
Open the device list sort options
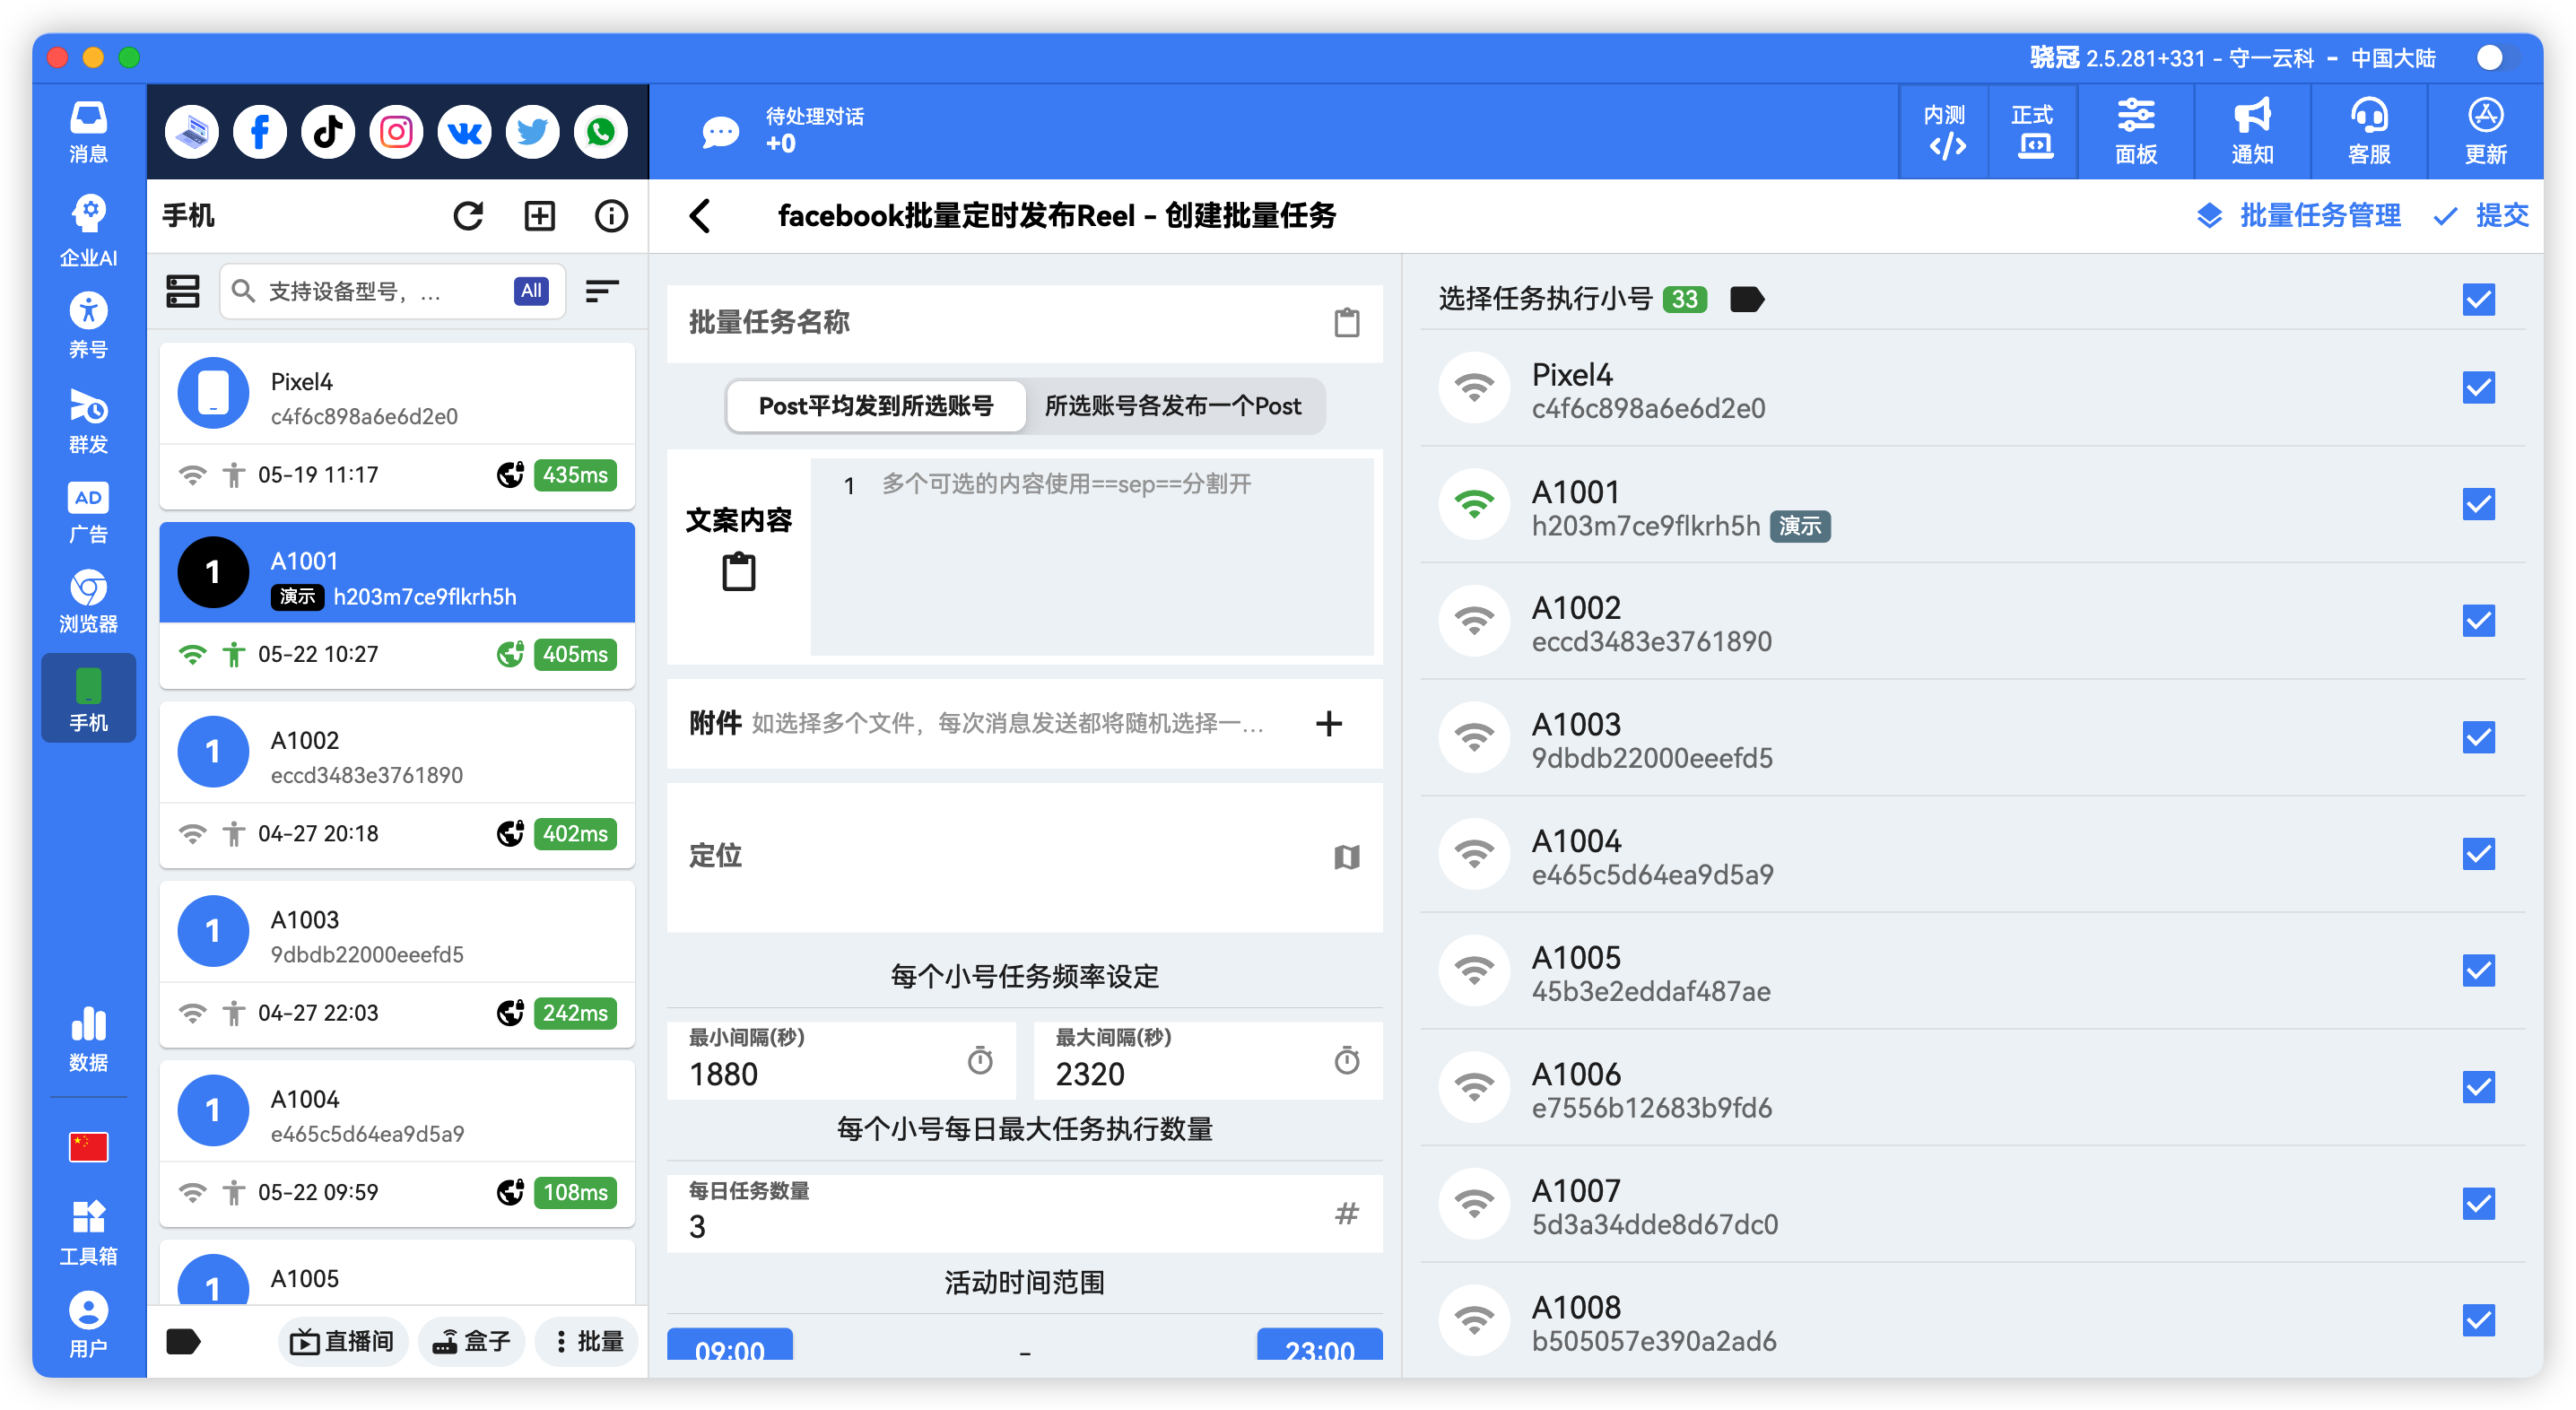[602, 291]
